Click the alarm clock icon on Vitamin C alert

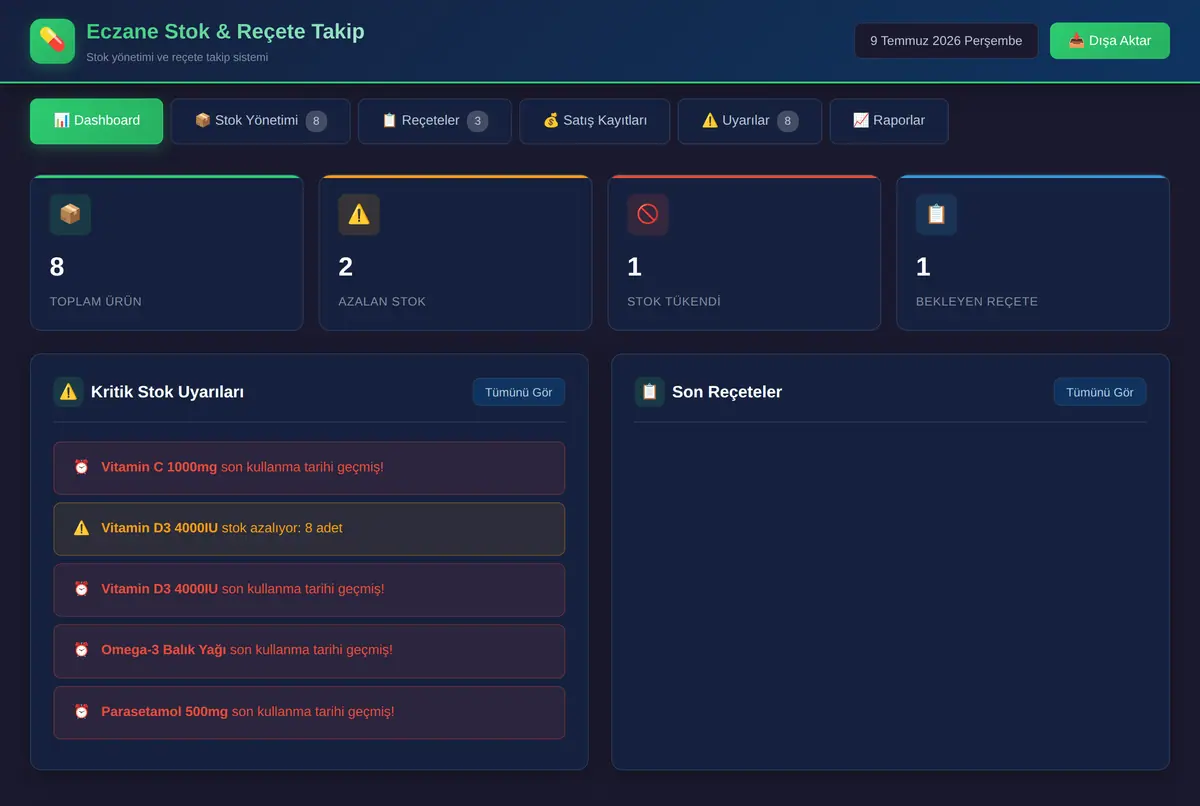click(82, 467)
